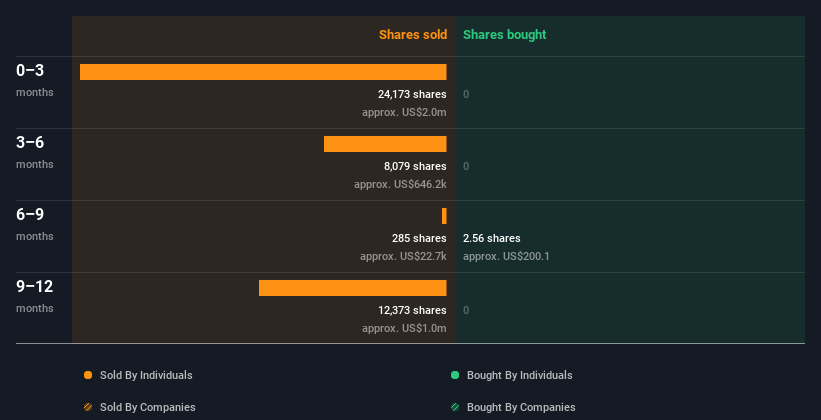Click the orange Sold By Individuals legend dot
Screen dimensions: 821x420
[x=88, y=375]
